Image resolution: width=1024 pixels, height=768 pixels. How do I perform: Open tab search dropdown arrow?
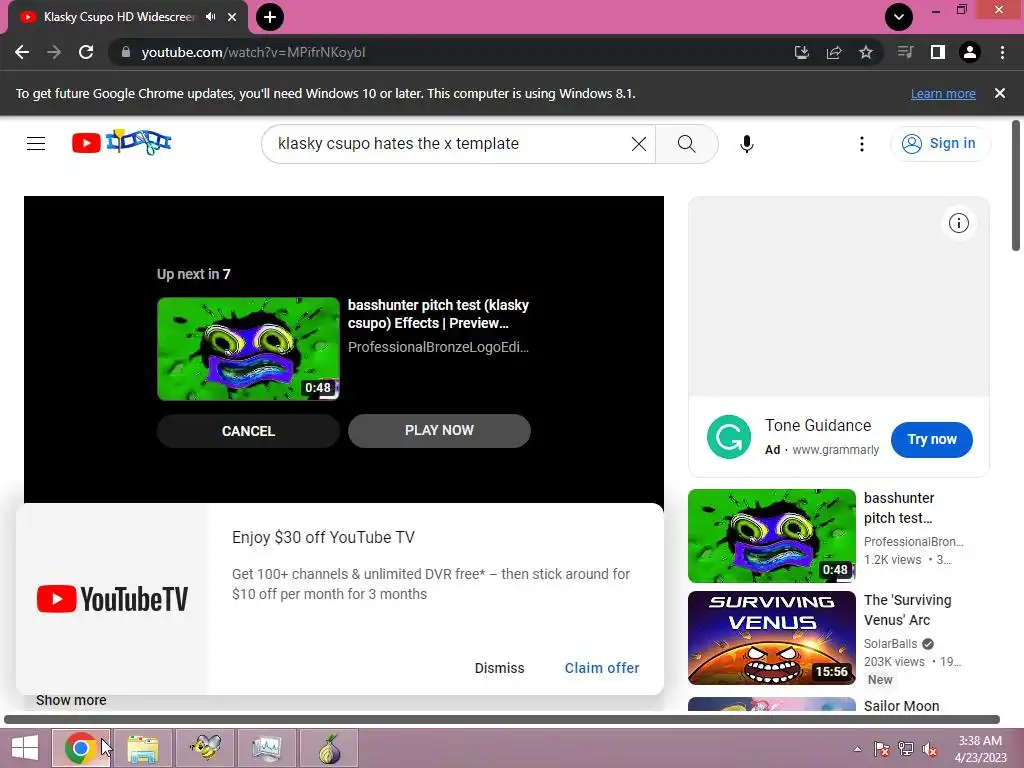click(899, 17)
